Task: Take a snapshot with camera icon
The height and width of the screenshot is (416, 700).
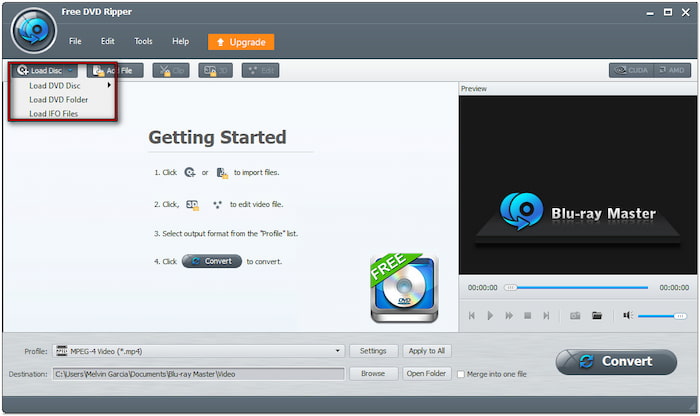Action: pos(575,316)
